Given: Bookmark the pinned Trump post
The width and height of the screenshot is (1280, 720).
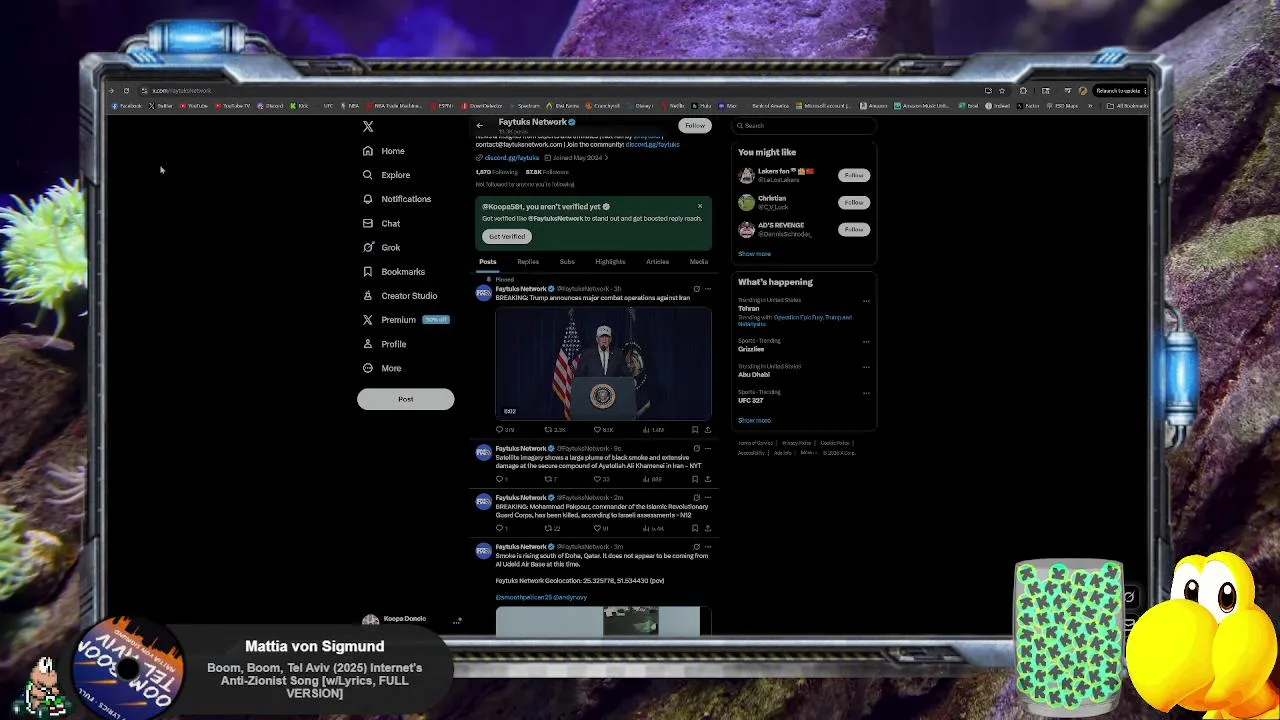Looking at the screenshot, I should point(695,429).
